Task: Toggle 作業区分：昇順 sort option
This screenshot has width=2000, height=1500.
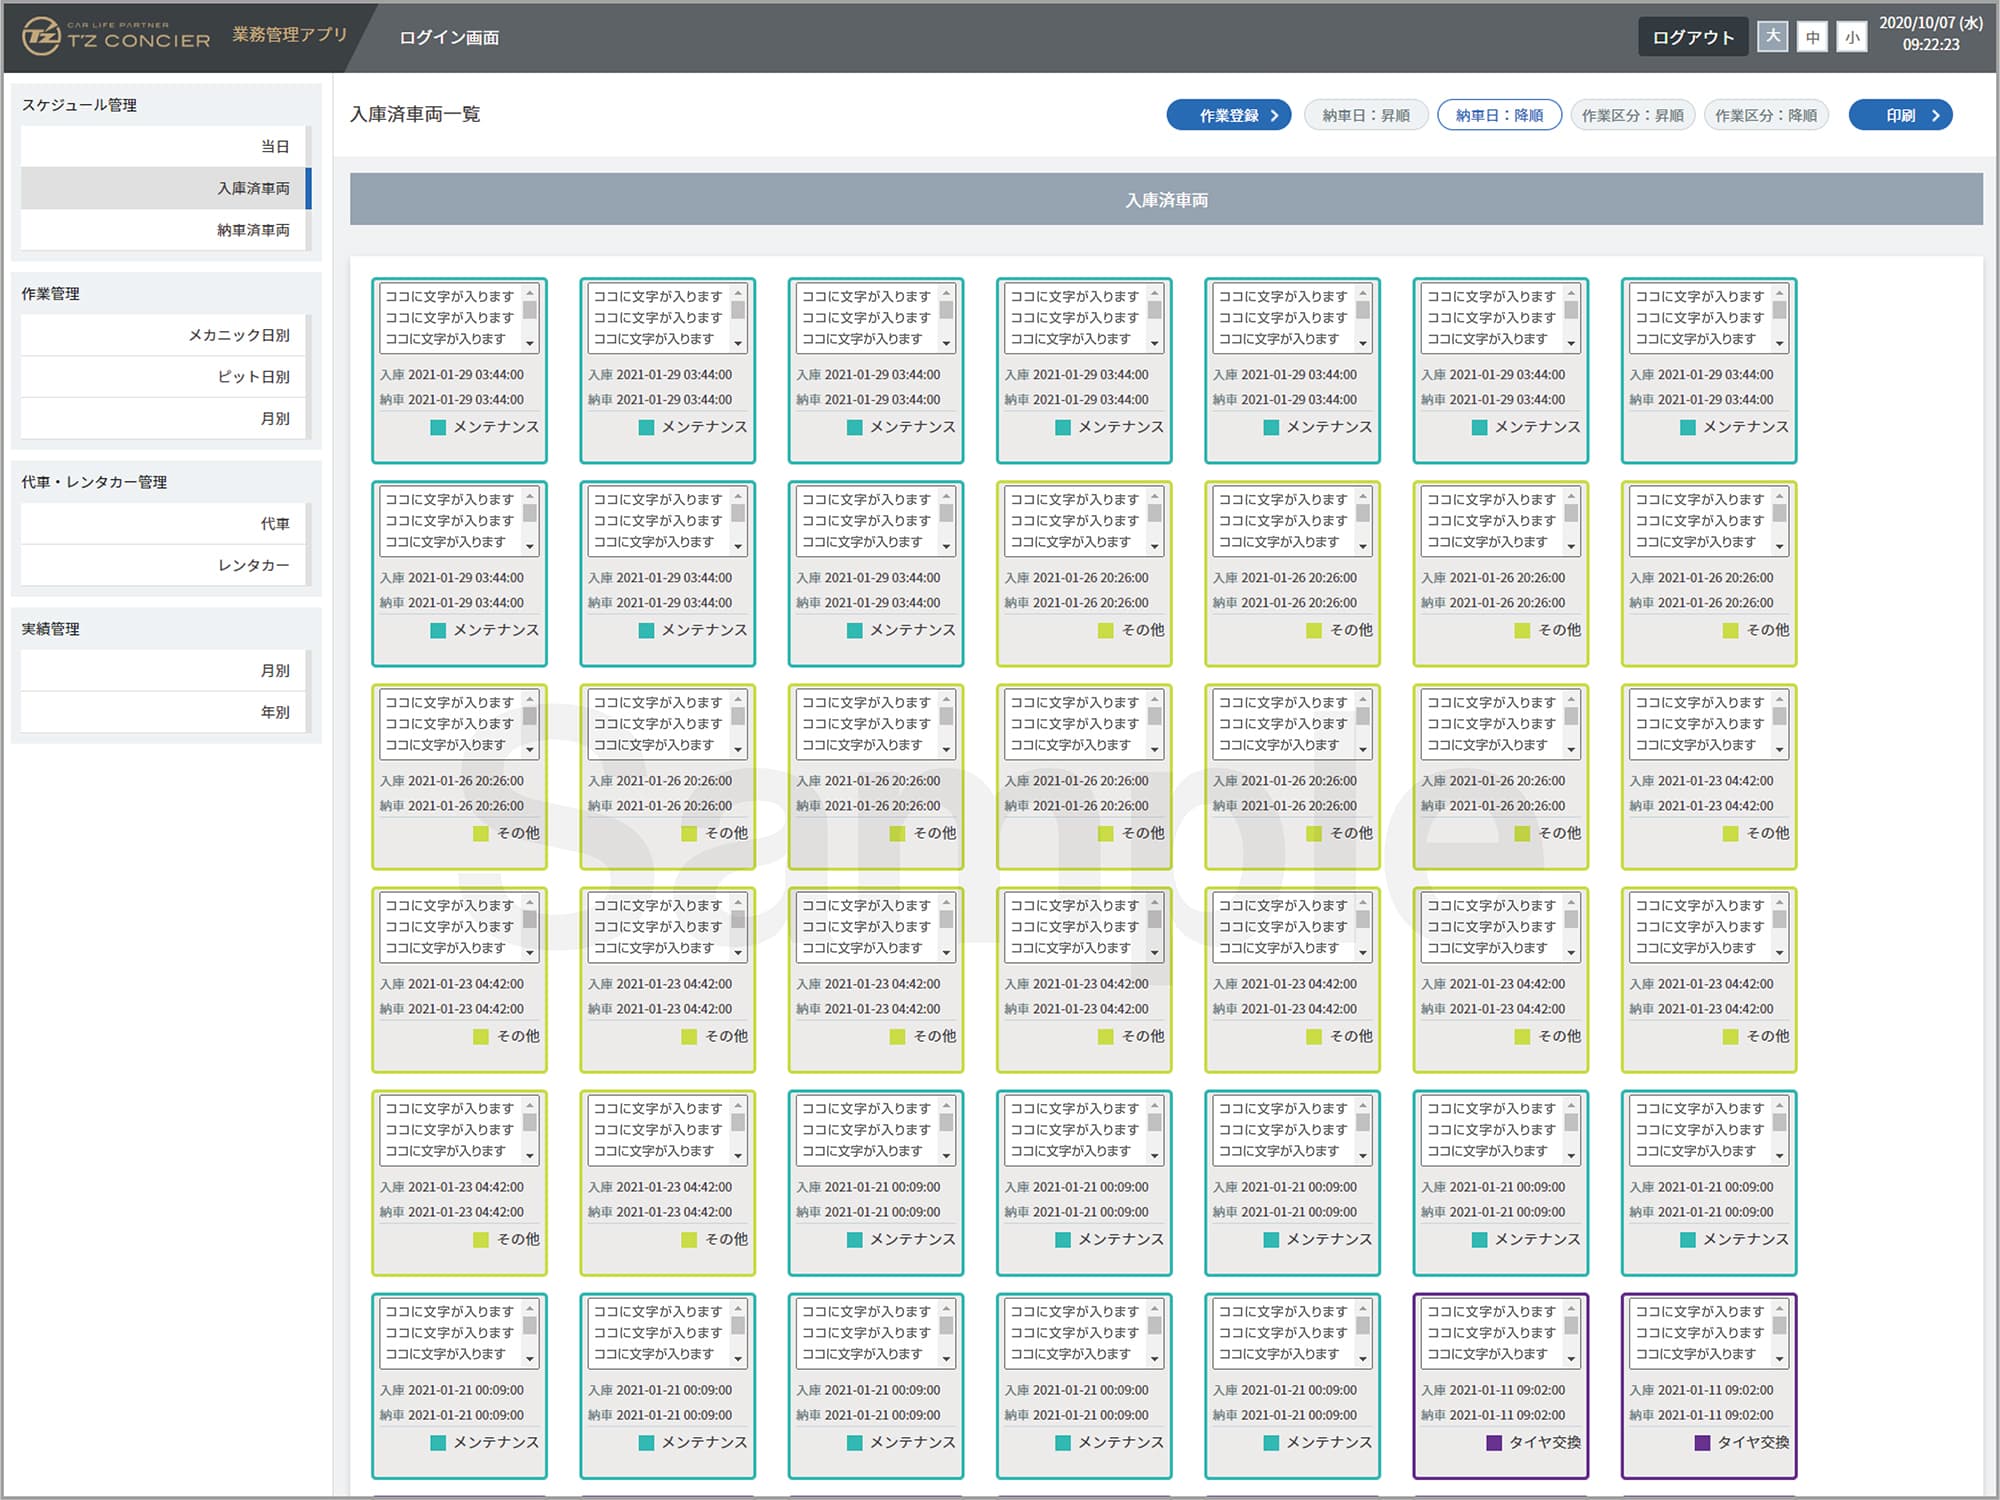Action: [1632, 116]
